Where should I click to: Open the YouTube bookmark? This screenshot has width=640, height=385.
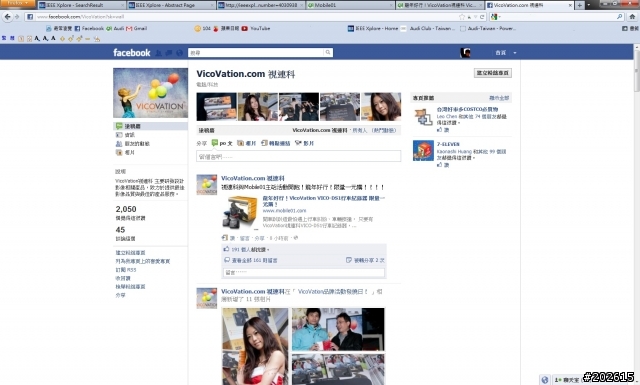(x=256, y=28)
